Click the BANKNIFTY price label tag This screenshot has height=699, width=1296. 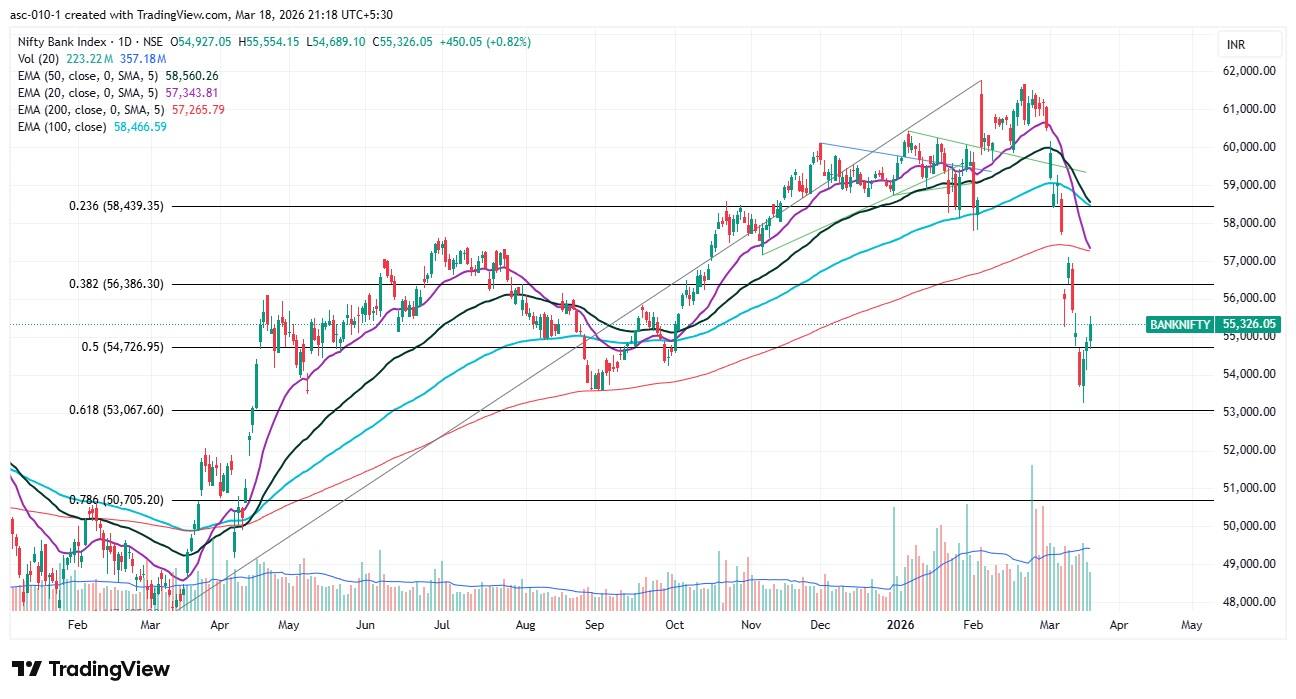[x=1181, y=324]
